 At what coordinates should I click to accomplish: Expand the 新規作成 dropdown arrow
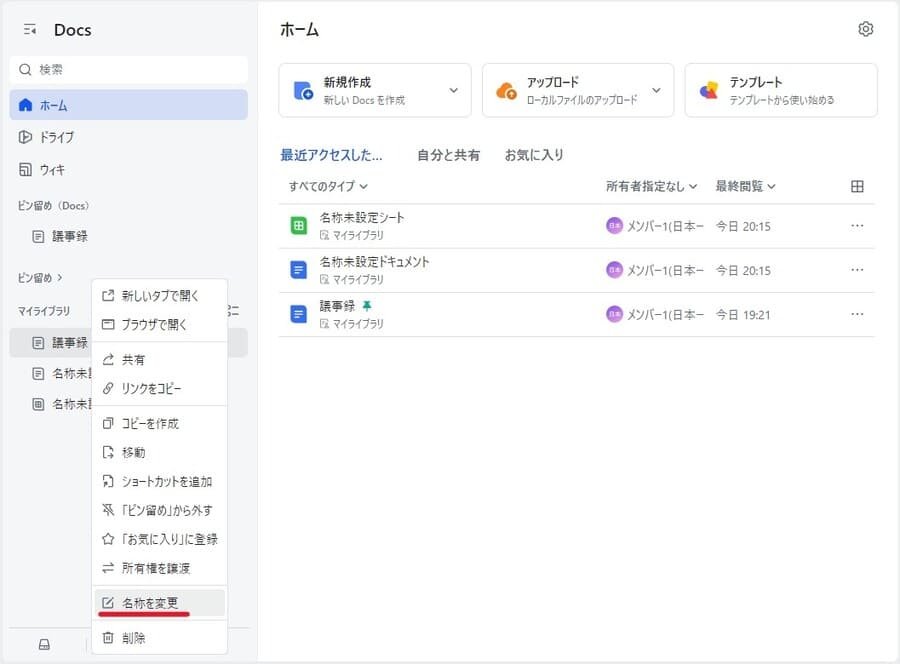(453, 90)
